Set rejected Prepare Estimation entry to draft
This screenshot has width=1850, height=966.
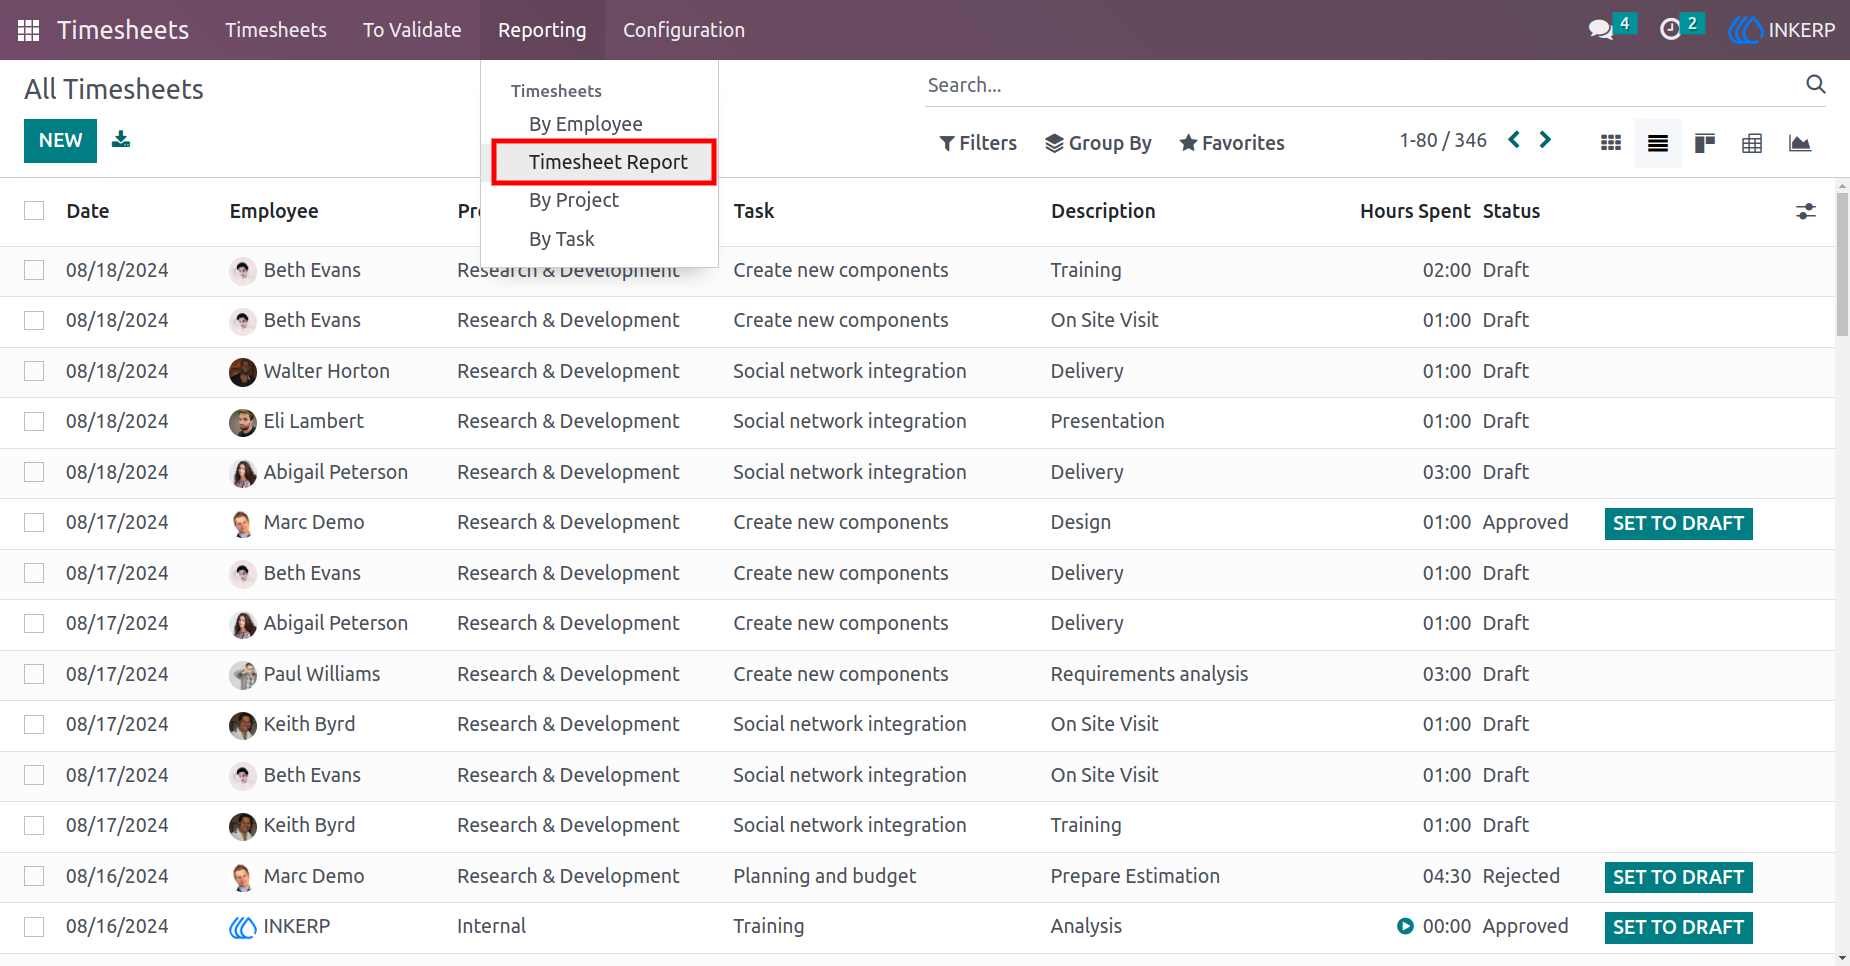click(1678, 877)
